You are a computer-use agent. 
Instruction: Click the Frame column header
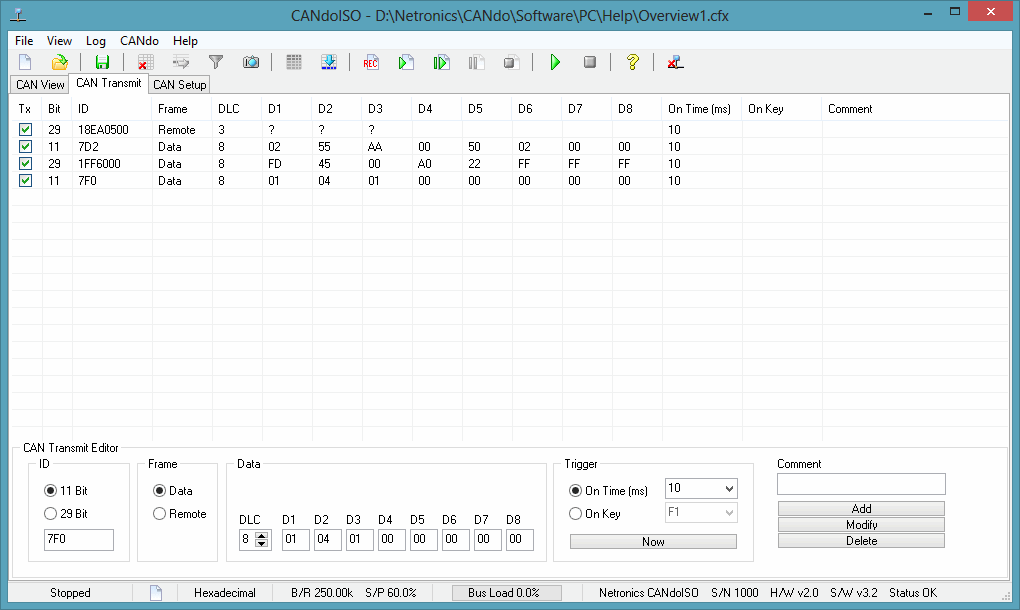181,109
